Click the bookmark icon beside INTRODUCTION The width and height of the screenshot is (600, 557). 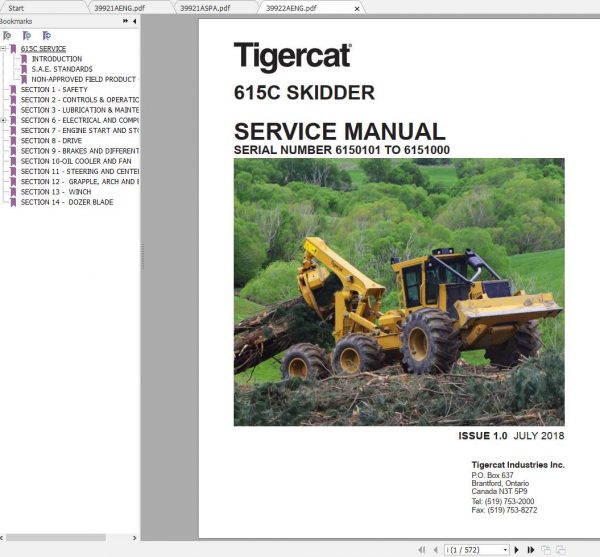[x=24, y=59]
